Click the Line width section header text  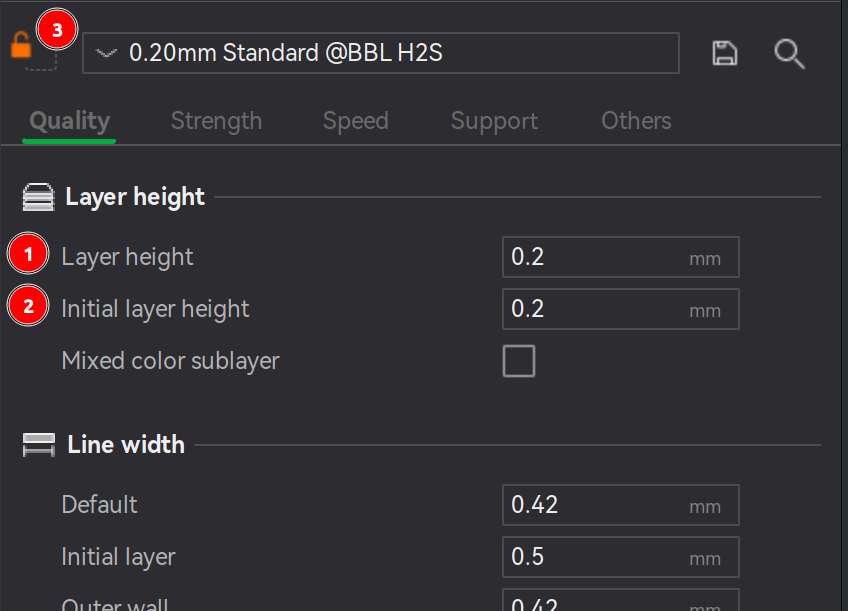tap(125, 444)
